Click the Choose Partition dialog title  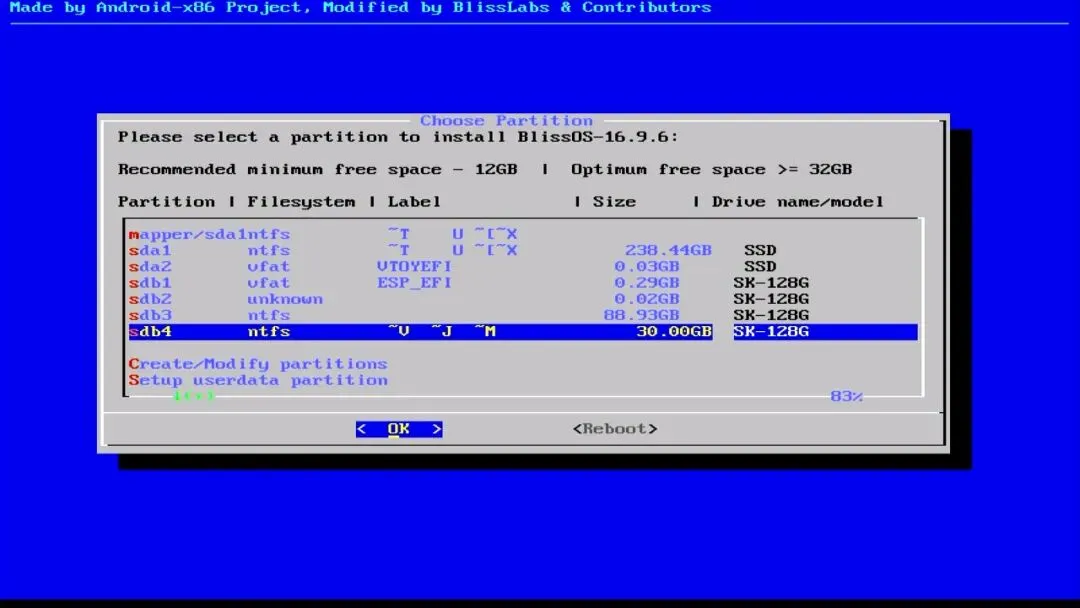point(506,120)
